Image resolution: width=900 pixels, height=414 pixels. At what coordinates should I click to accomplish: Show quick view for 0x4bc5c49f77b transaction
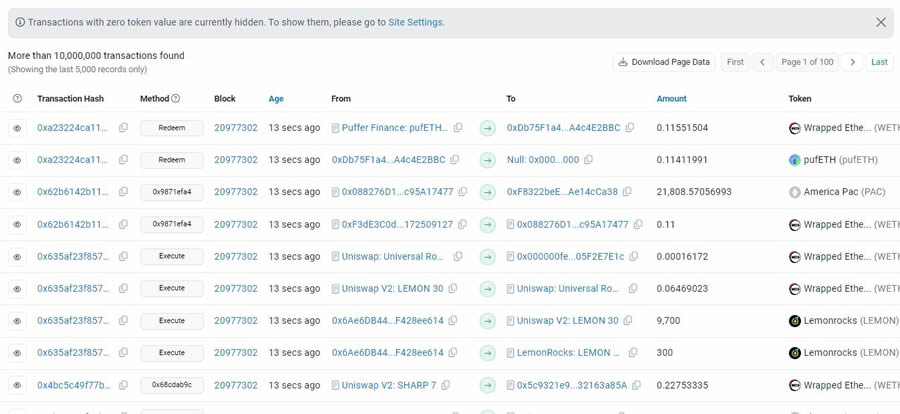coord(17,385)
